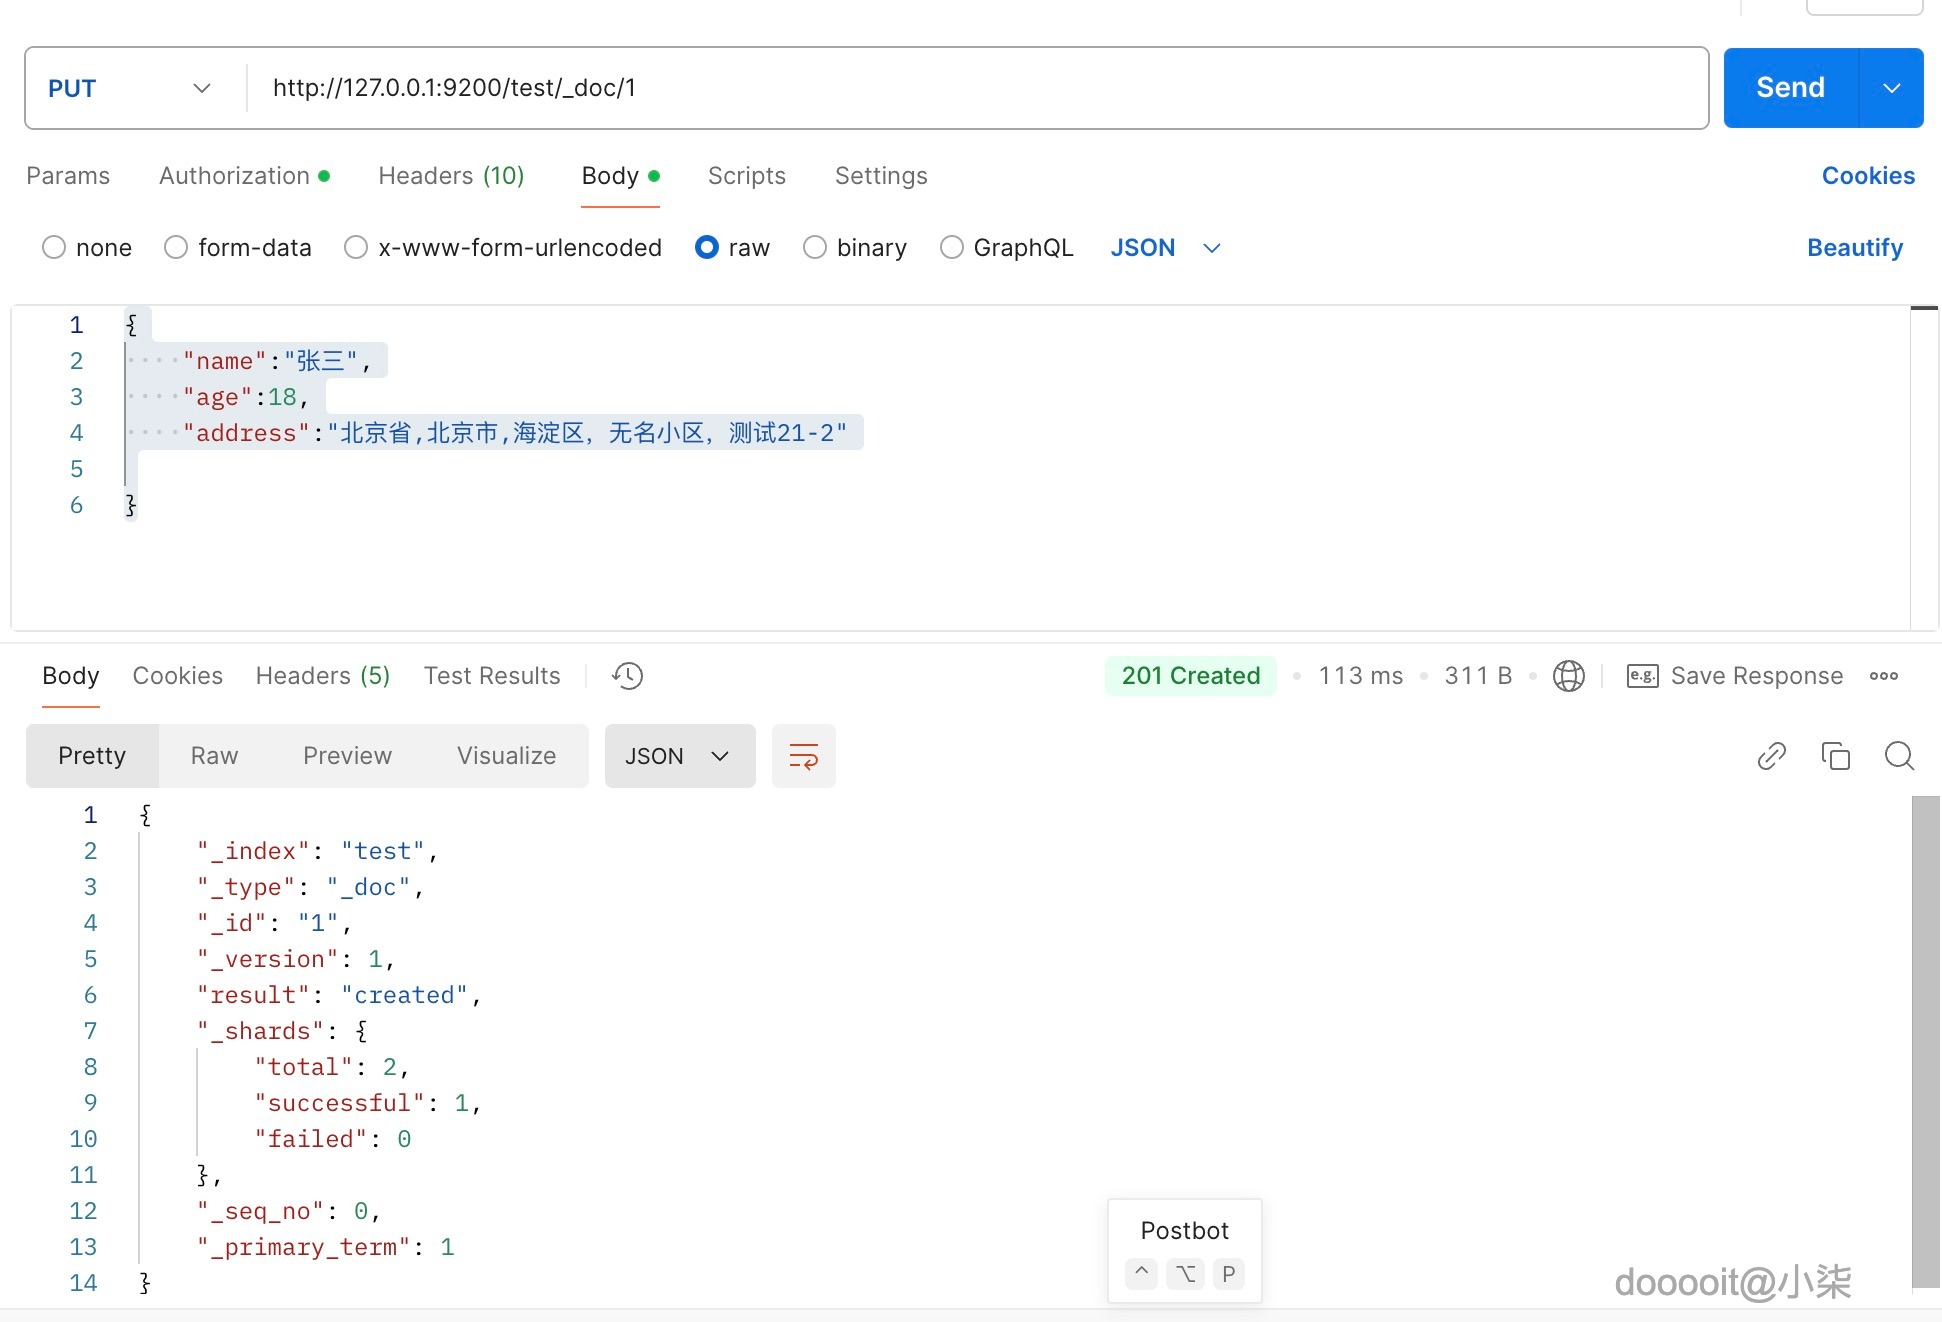Screen dimensions: 1942x1322
Task: Click the Save Response example icon
Action: [x=1642, y=676]
